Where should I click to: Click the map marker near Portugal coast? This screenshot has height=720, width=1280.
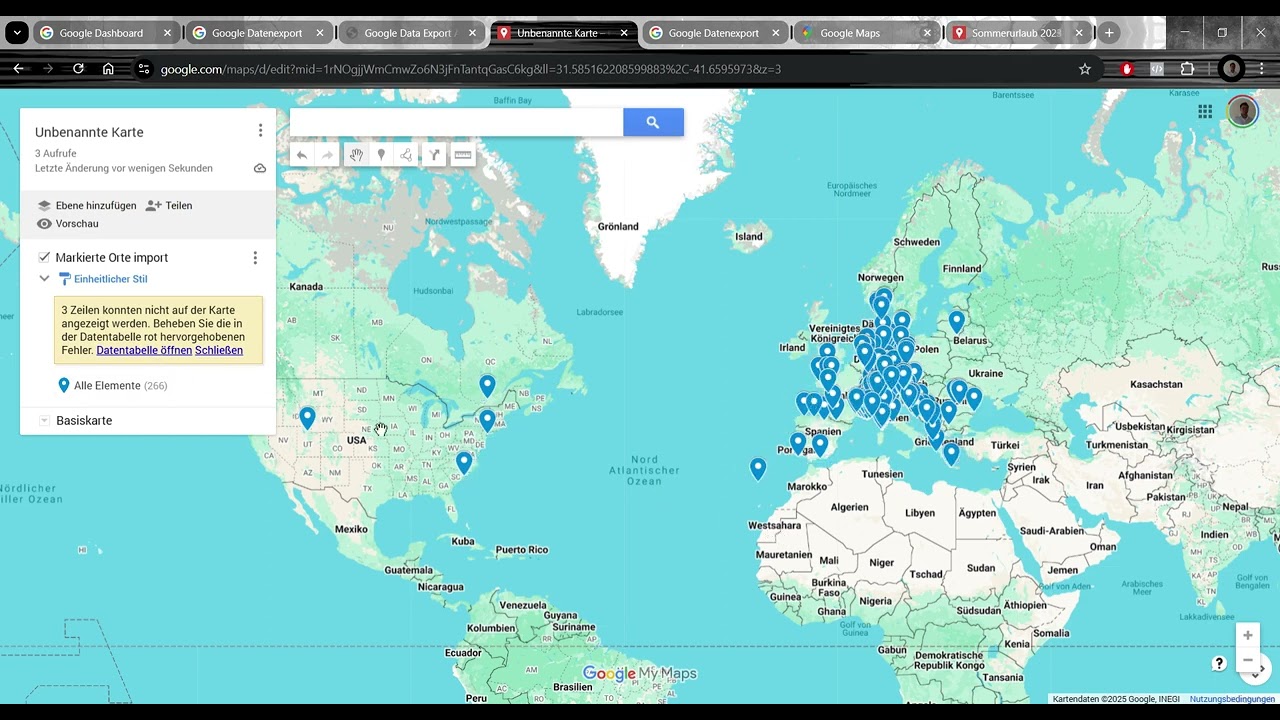point(798,441)
